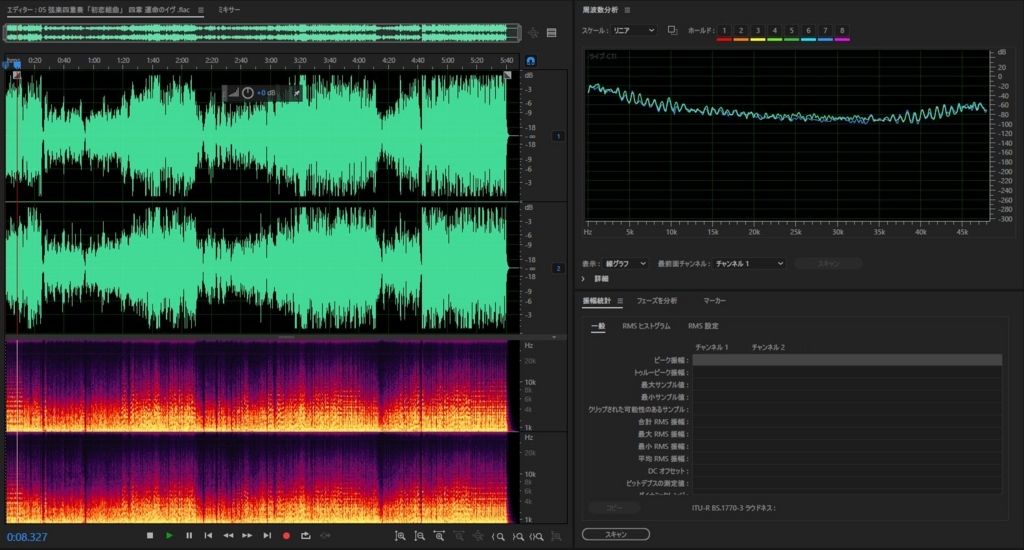This screenshot has height=550, width=1024.
Task: Zoom in at out point icon
Action: [517, 536]
